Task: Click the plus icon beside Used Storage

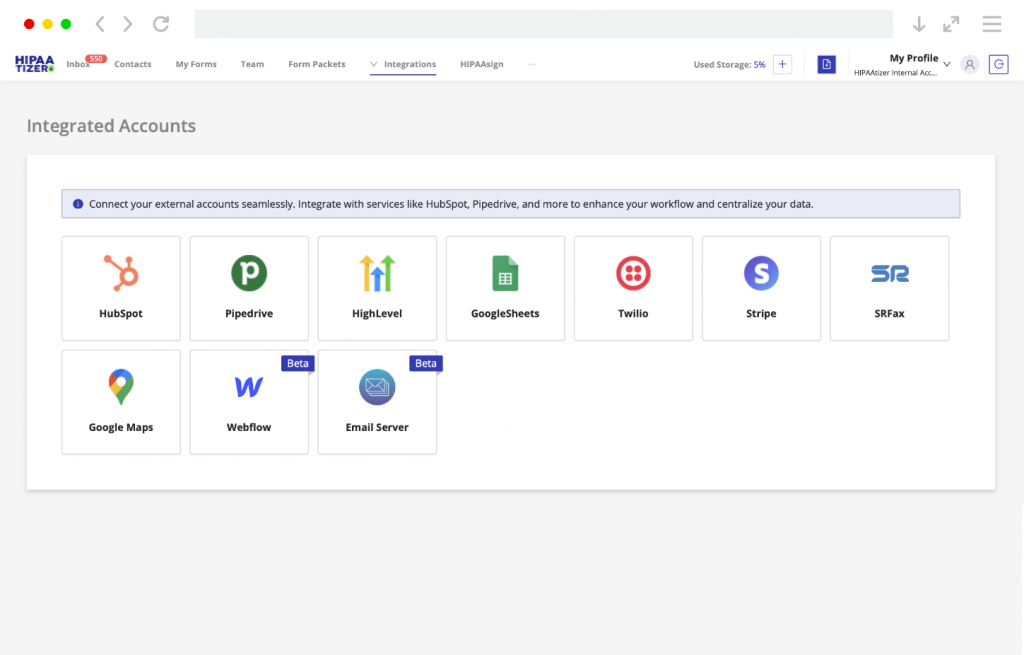Action: tap(782, 64)
